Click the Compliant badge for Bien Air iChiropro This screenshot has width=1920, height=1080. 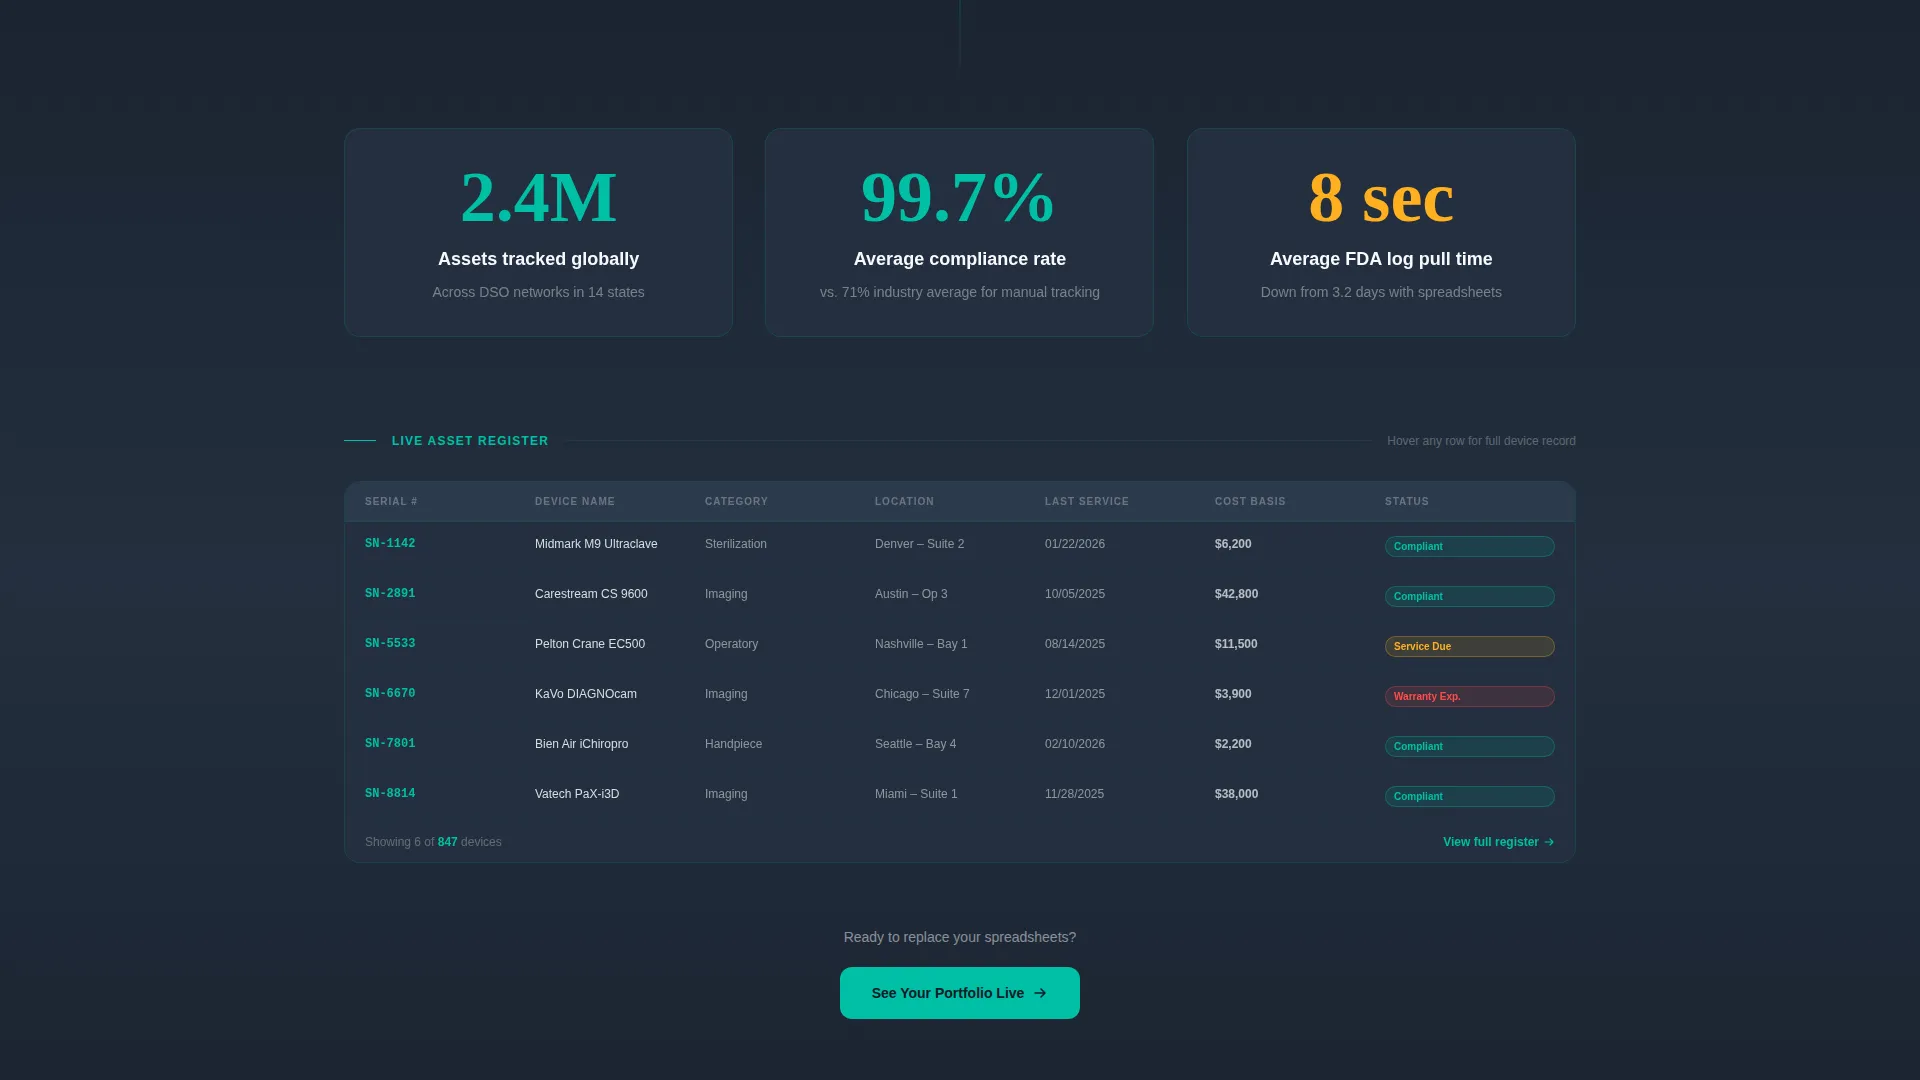pyautogui.click(x=1469, y=747)
